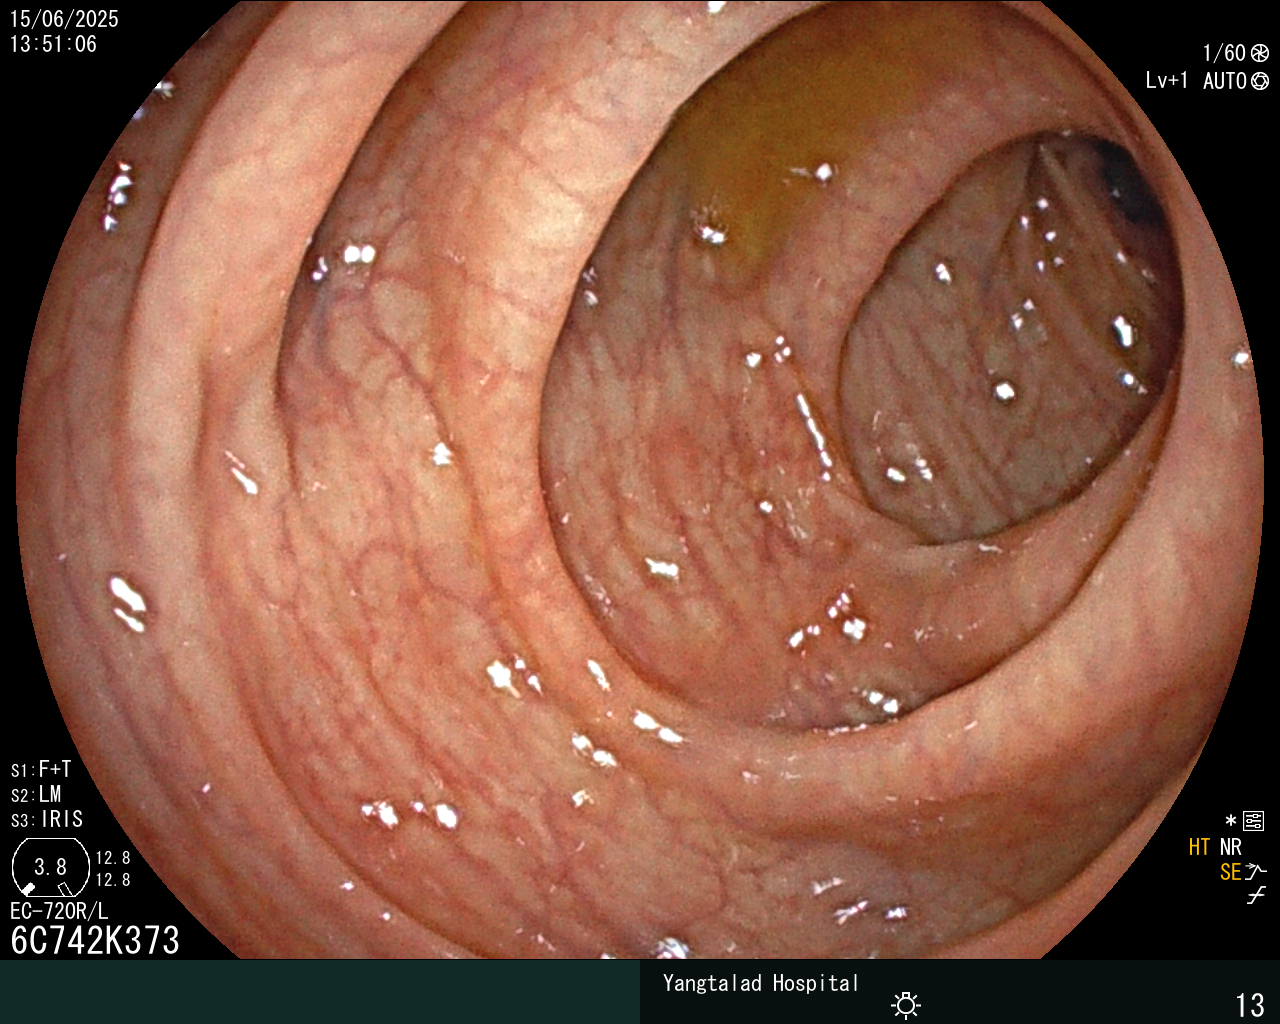Click the lower 12.8 diameter value

113,880
